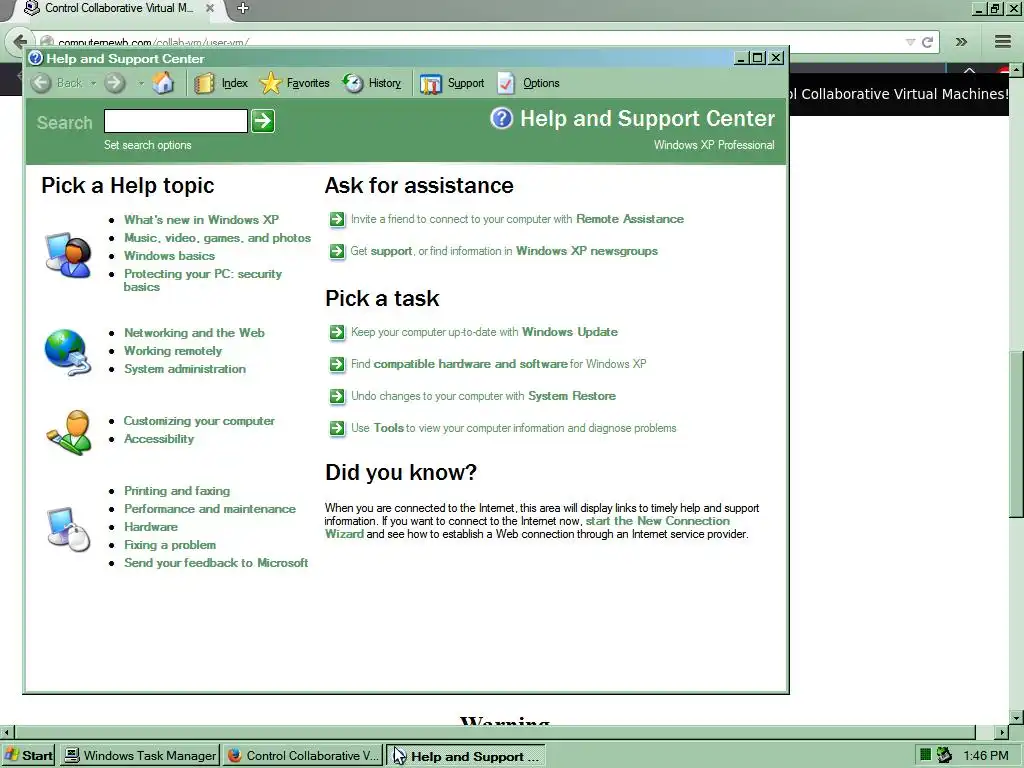The height and width of the screenshot is (768, 1024).
Task: Open compatible hardware and software link
Action: 470,364
